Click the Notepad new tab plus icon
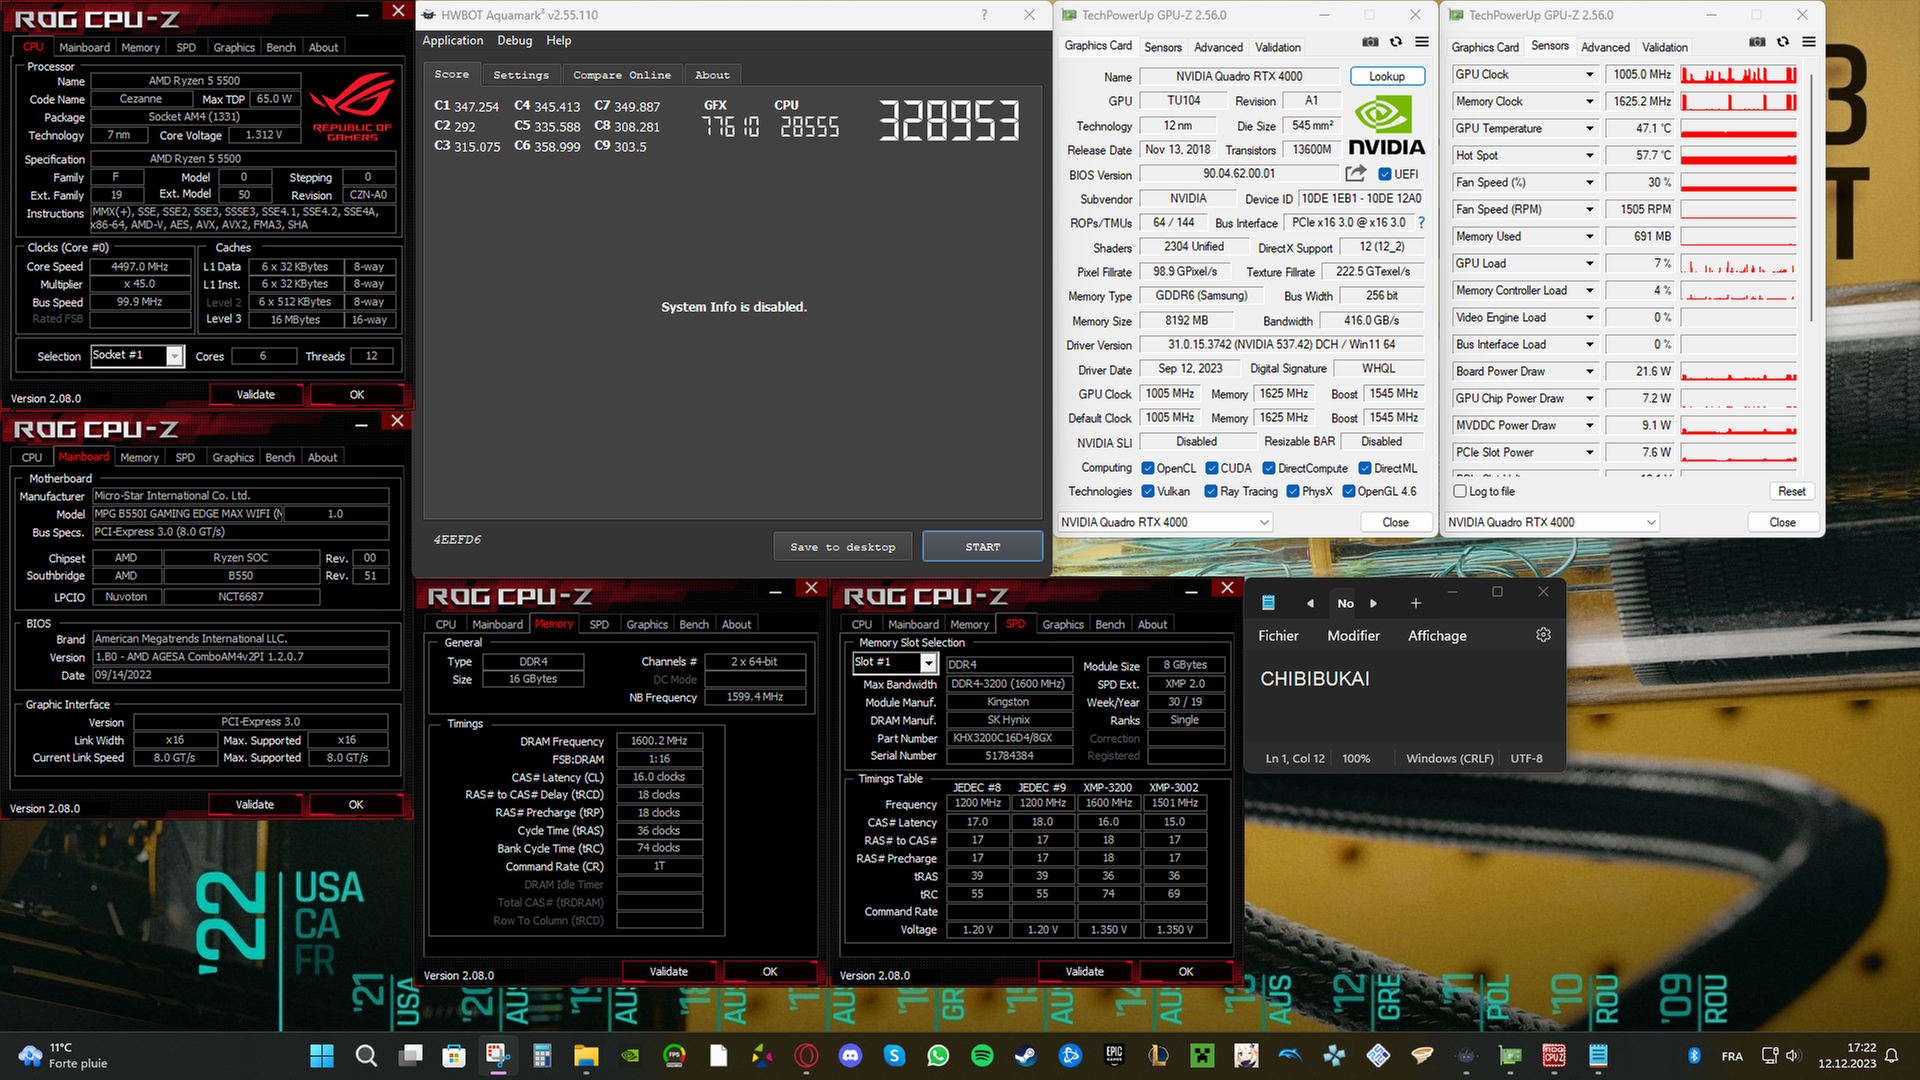This screenshot has height=1080, width=1920. 1415,603
